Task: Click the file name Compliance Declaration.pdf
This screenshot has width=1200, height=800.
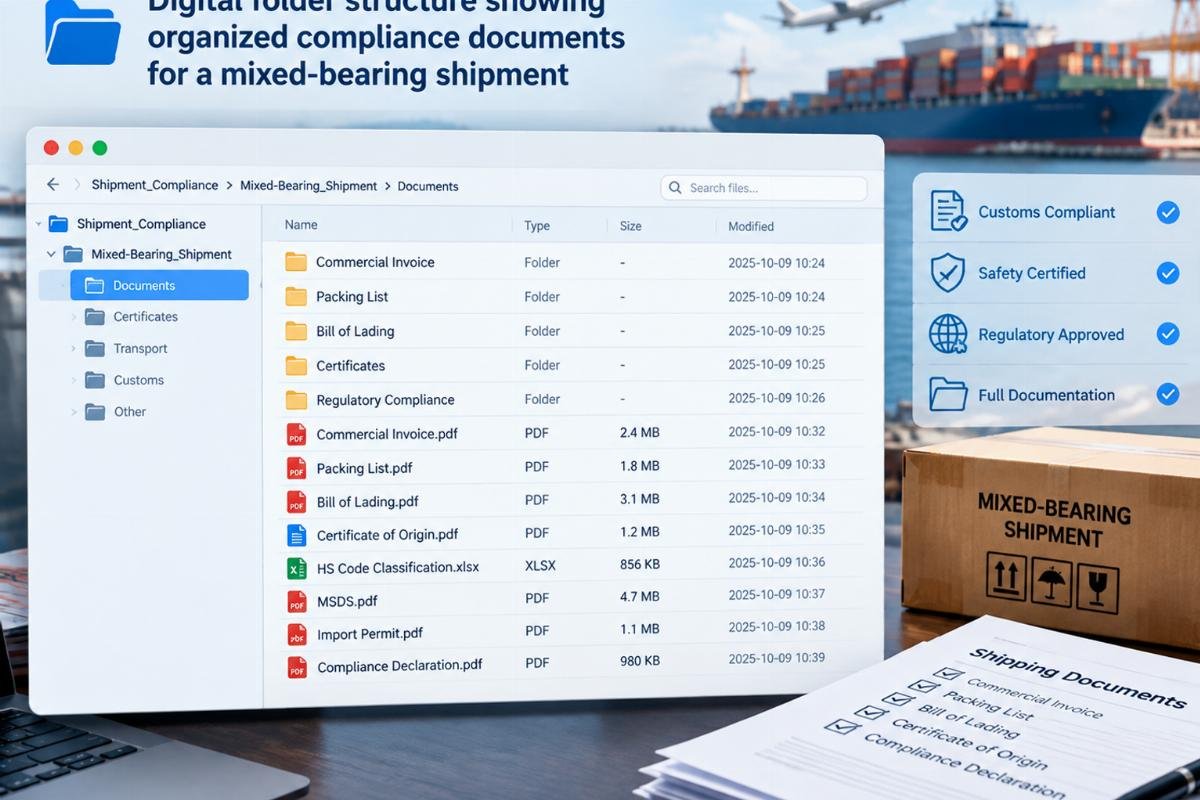Action: click(x=399, y=666)
